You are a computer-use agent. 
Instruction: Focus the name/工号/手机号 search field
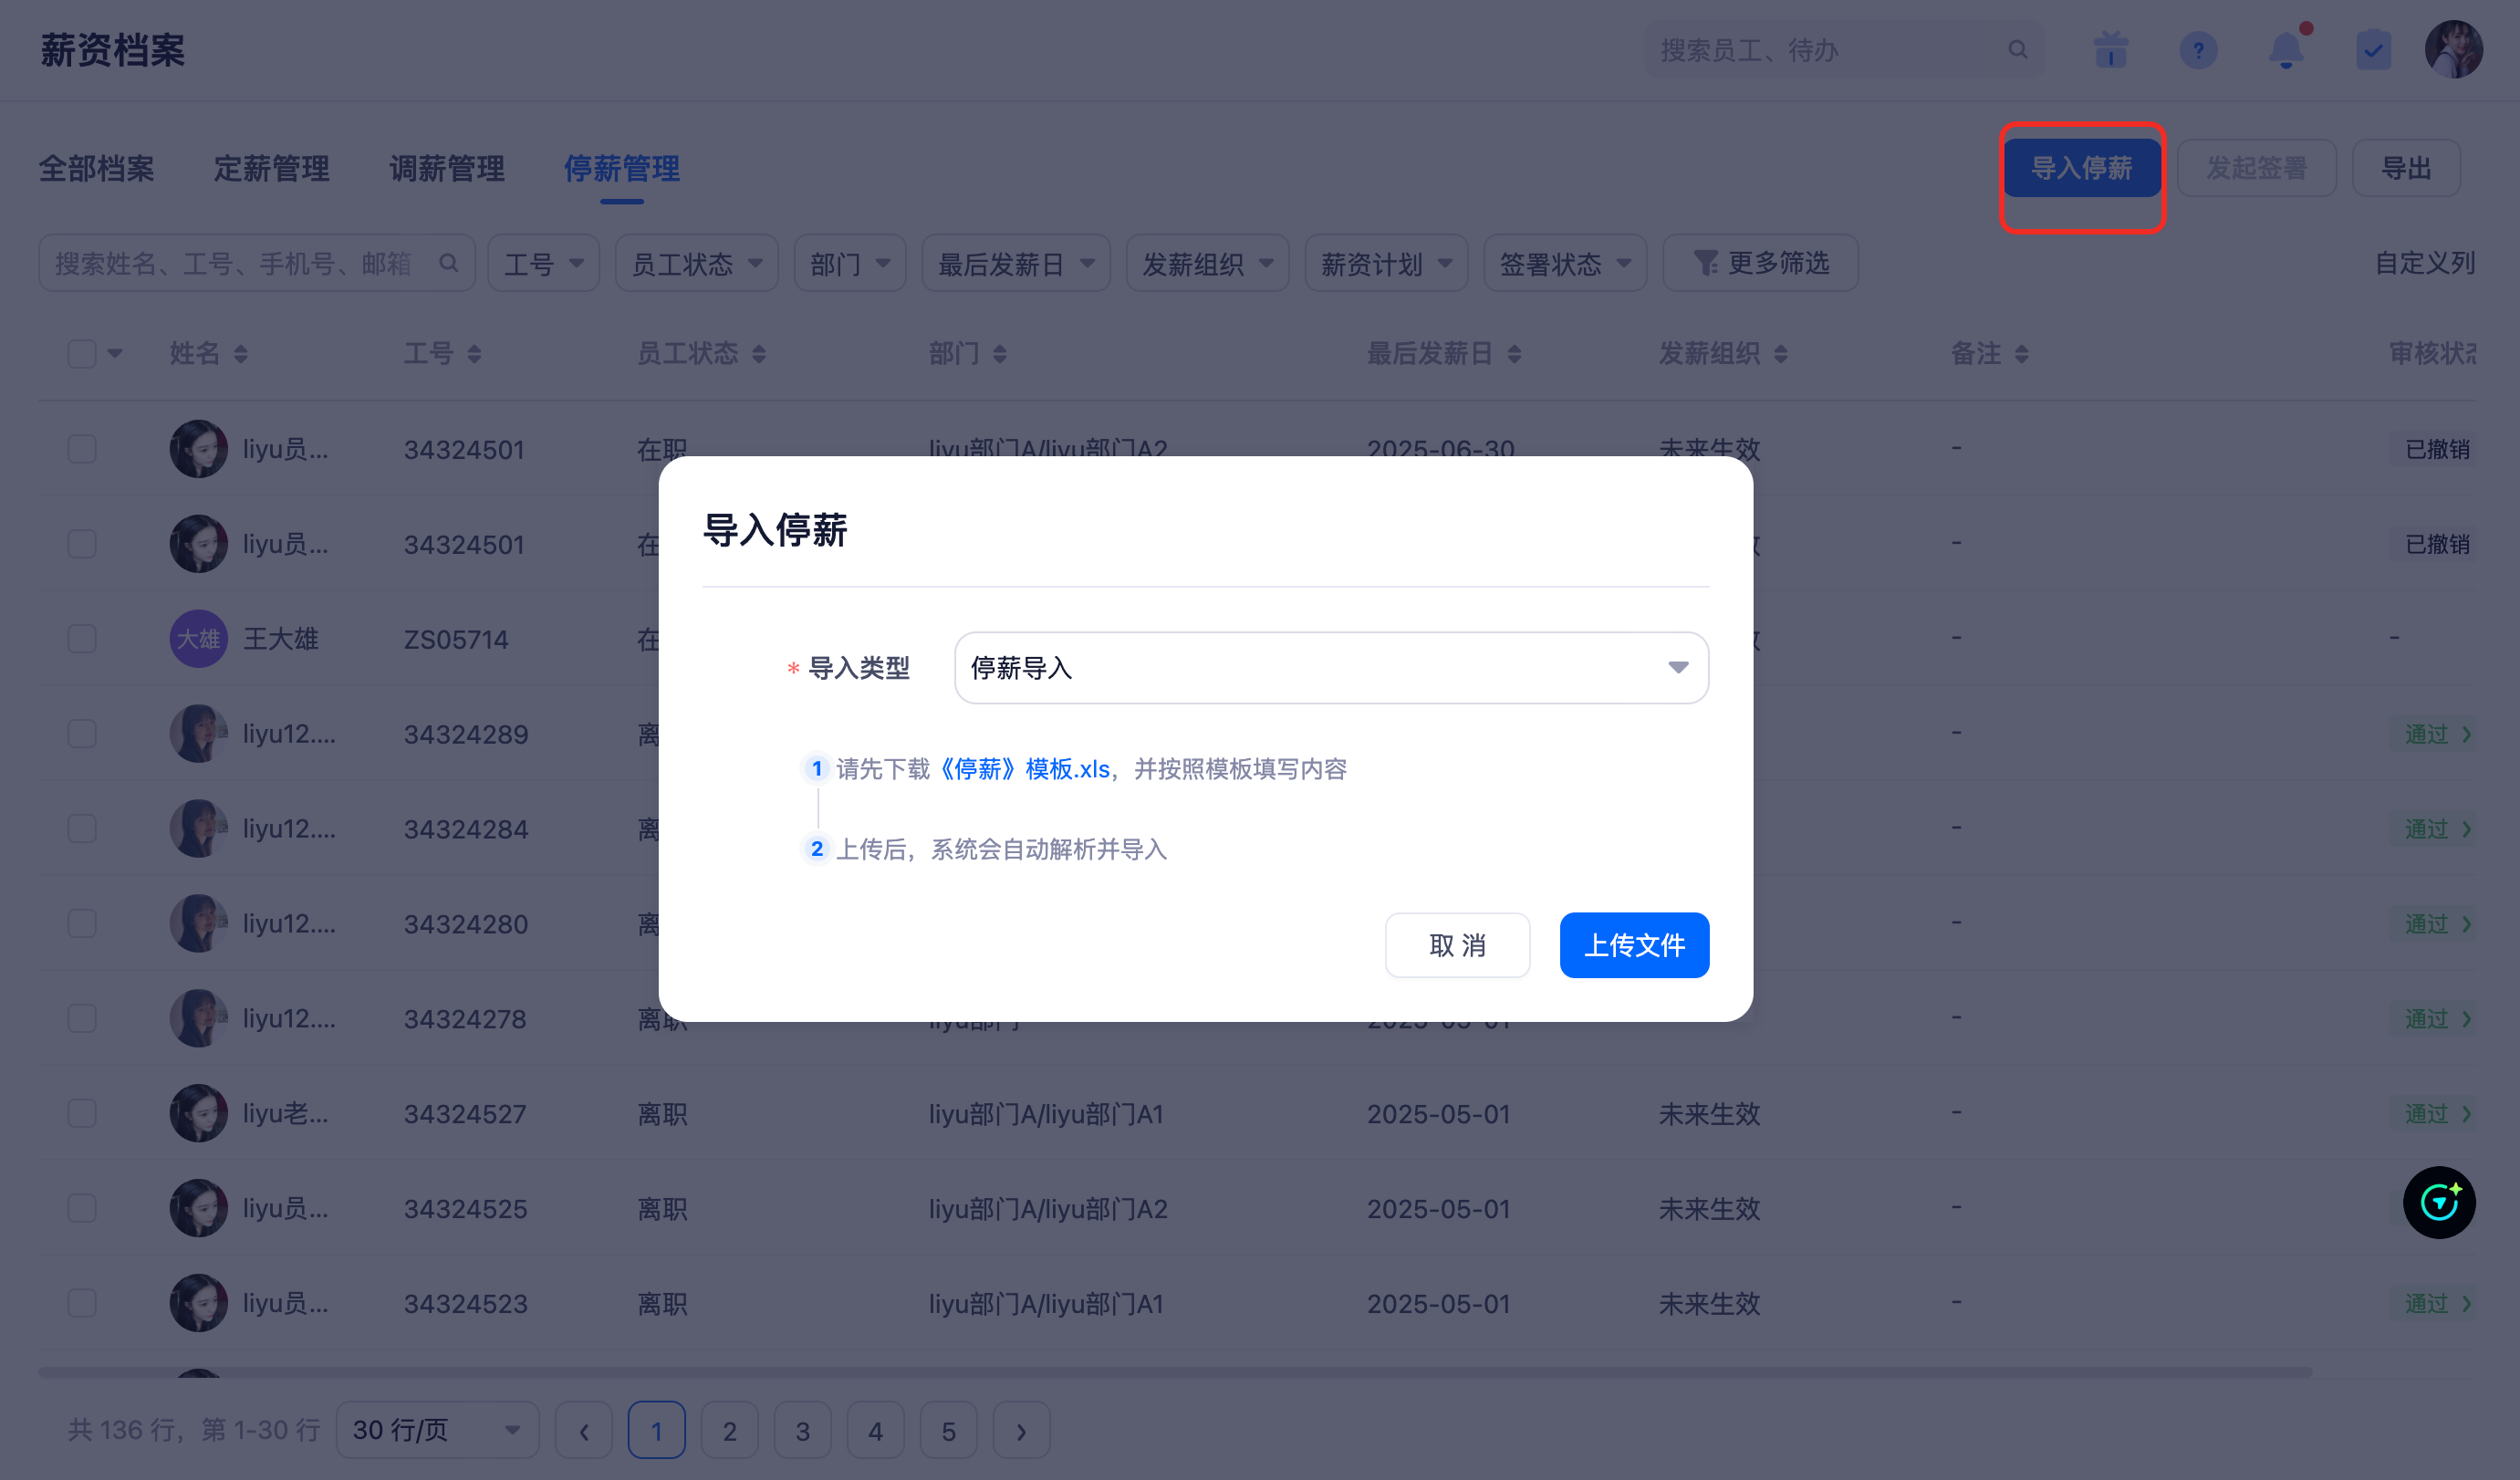[256, 263]
